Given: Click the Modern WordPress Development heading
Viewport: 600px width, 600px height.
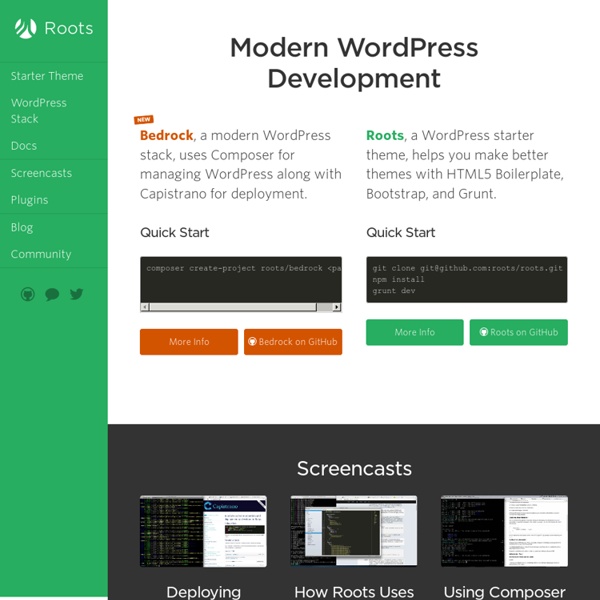Looking at the screenshot, I should [354, 63].
